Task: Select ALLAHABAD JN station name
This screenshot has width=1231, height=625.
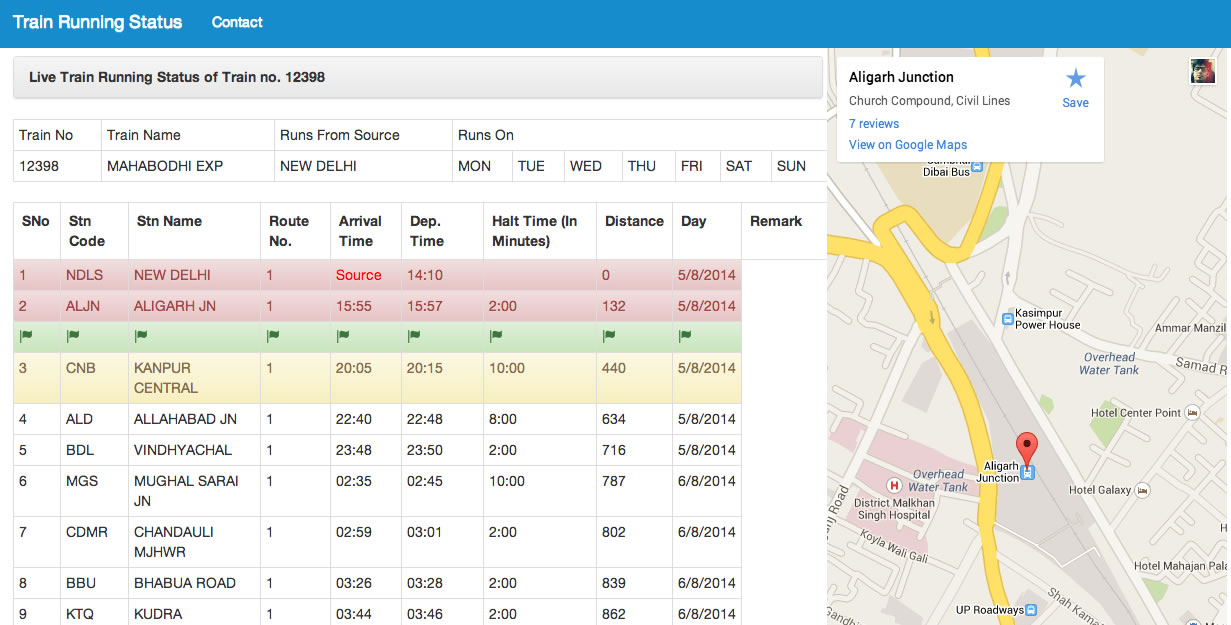Action: click(x=185, y=419)
